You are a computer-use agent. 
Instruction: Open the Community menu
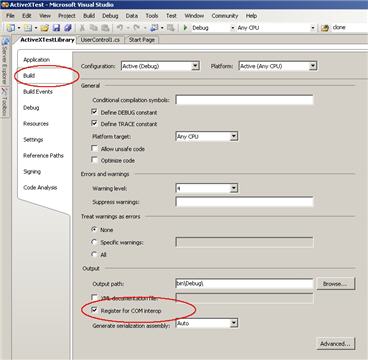(225, 16)
